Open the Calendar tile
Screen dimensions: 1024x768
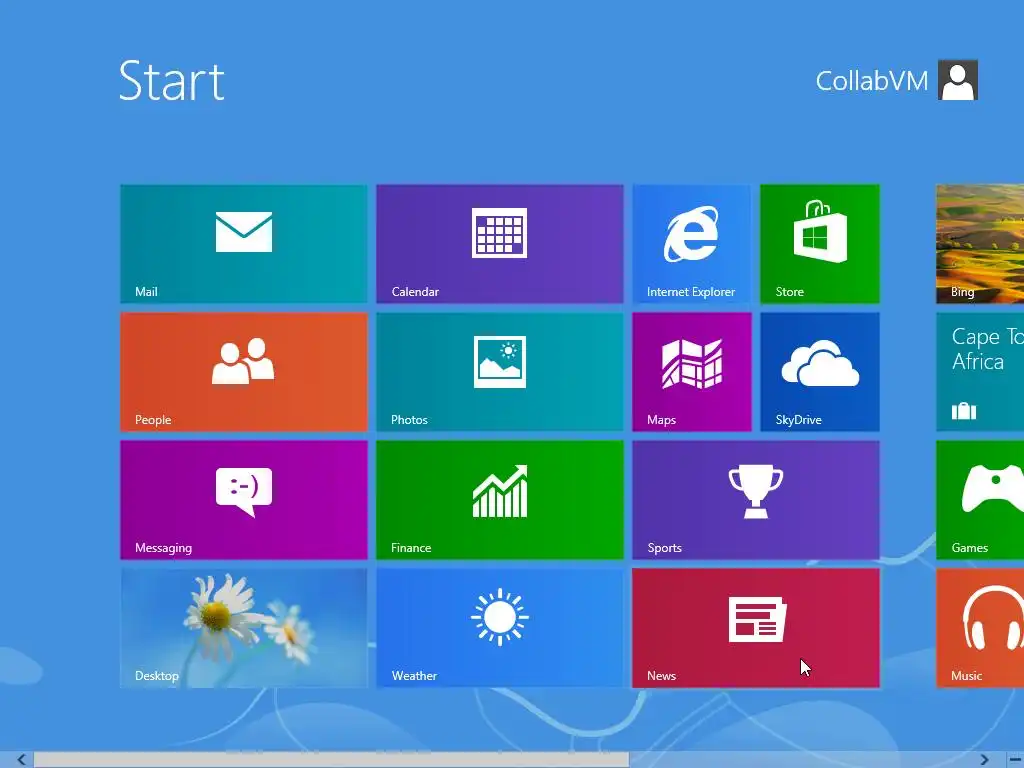[500, 244]
